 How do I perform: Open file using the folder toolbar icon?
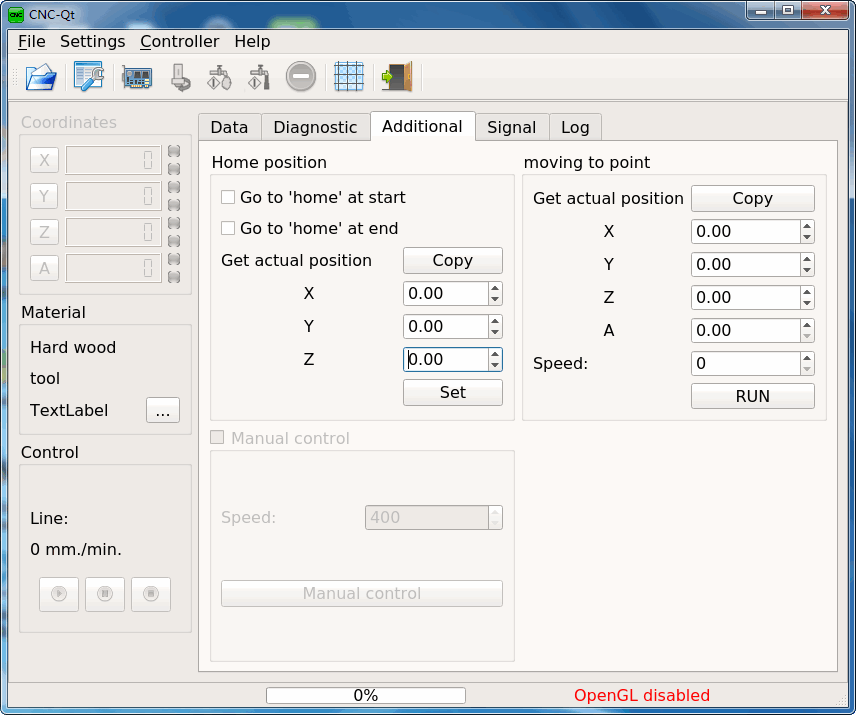[41, 77]
